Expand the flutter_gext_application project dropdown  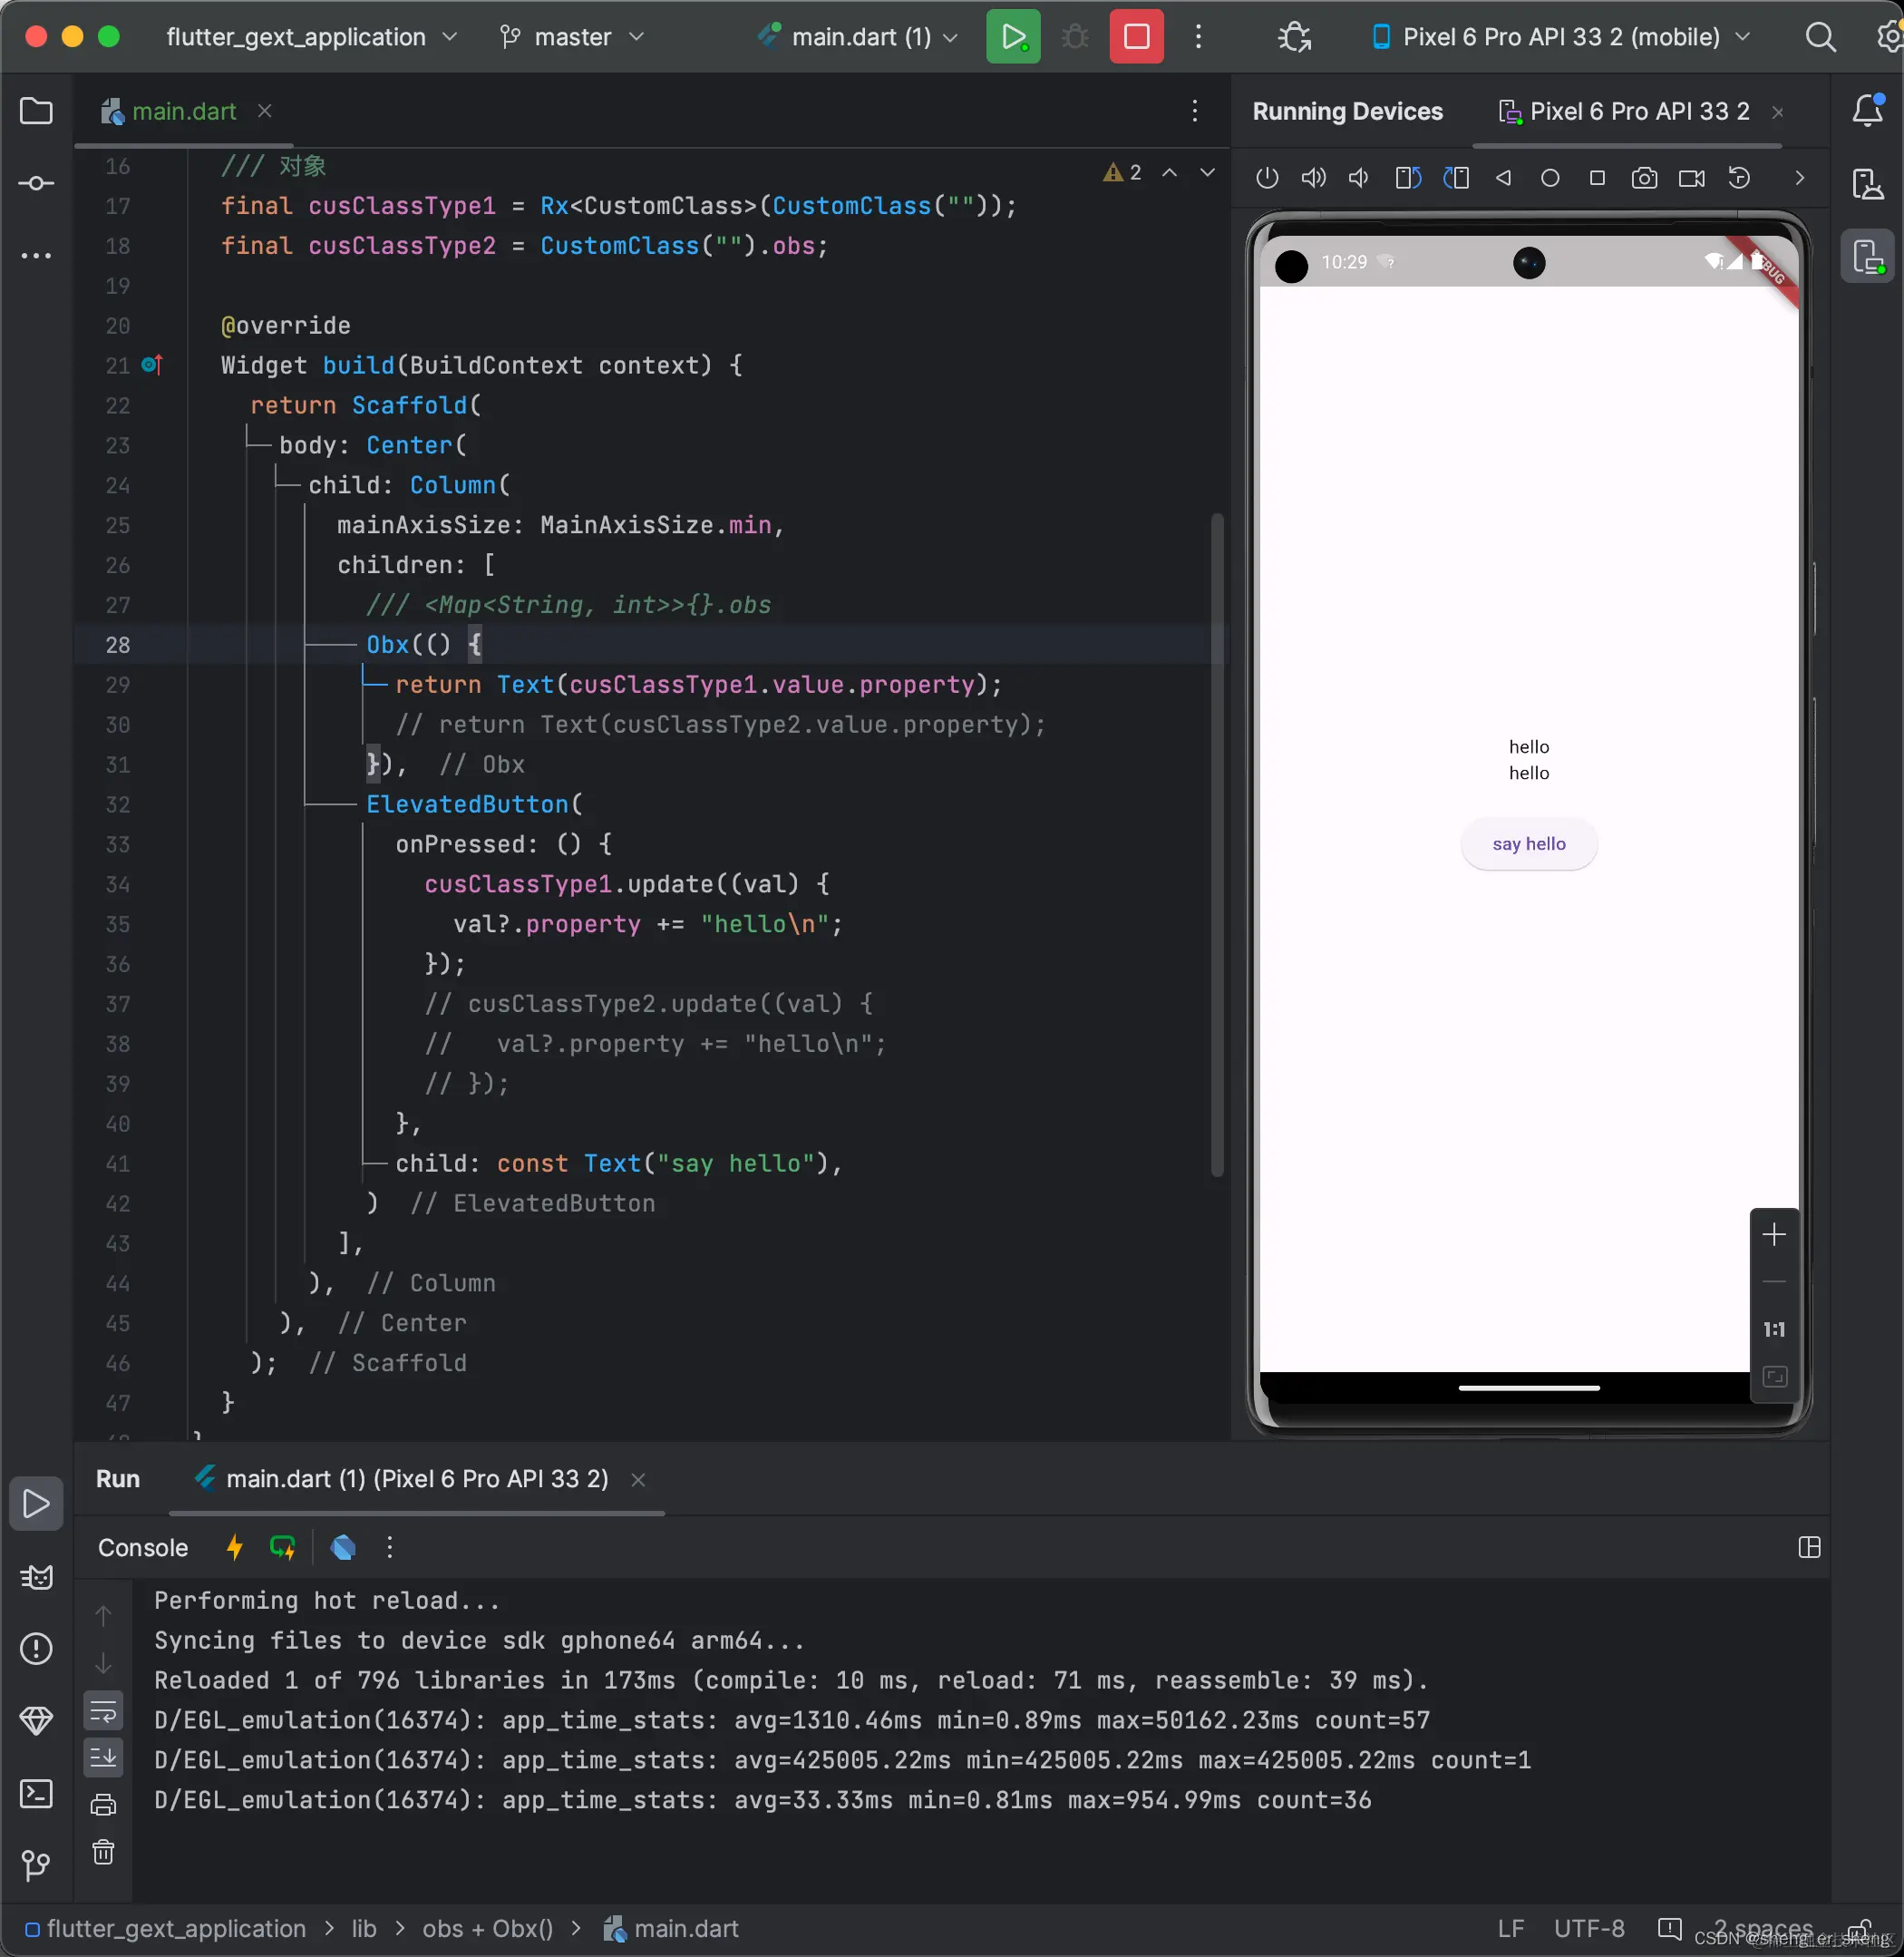click(x=311, y=37)
